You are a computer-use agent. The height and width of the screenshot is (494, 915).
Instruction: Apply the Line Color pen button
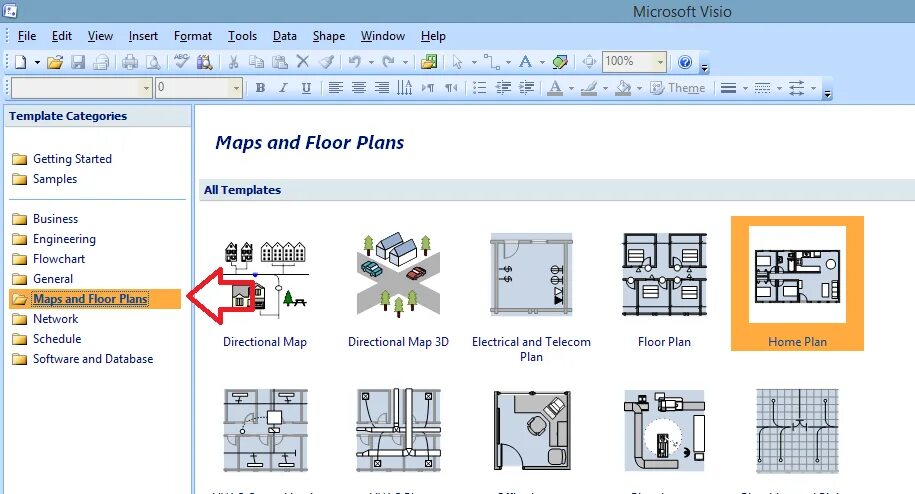589,88
